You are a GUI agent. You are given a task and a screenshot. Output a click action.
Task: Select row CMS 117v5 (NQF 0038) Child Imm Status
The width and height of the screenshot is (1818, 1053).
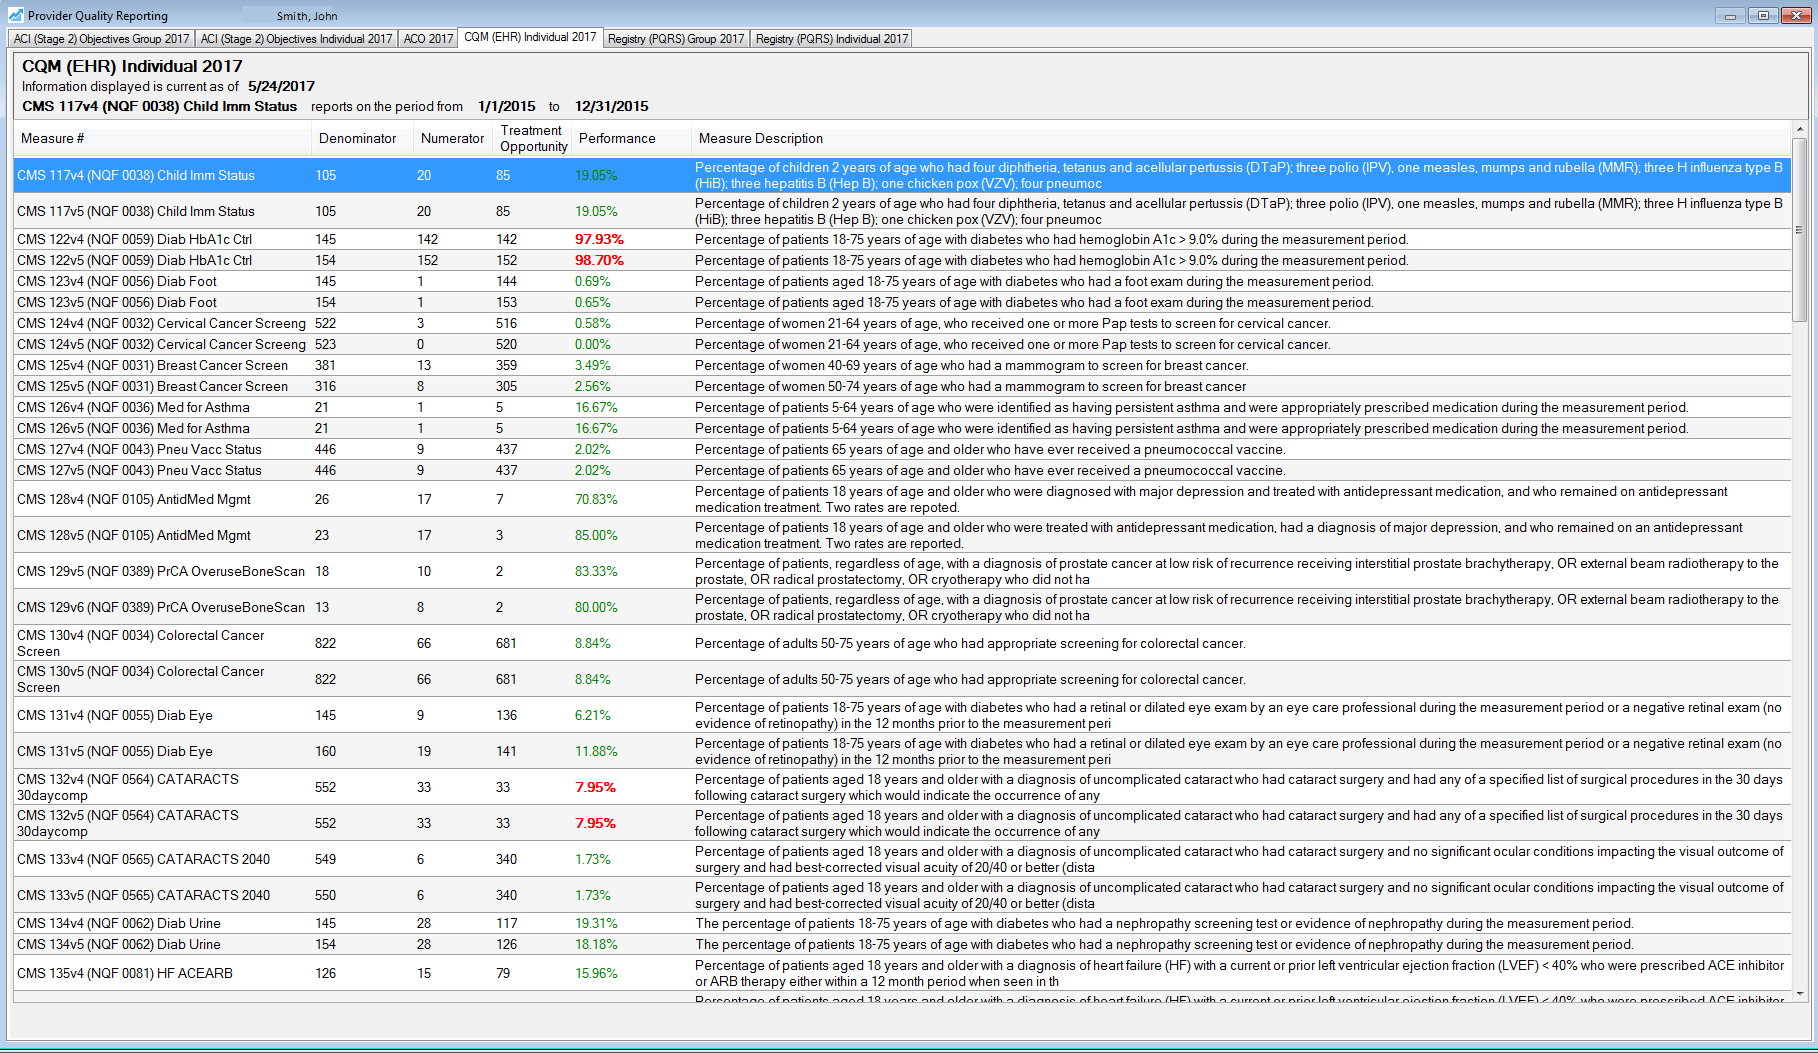click(902, 211)
